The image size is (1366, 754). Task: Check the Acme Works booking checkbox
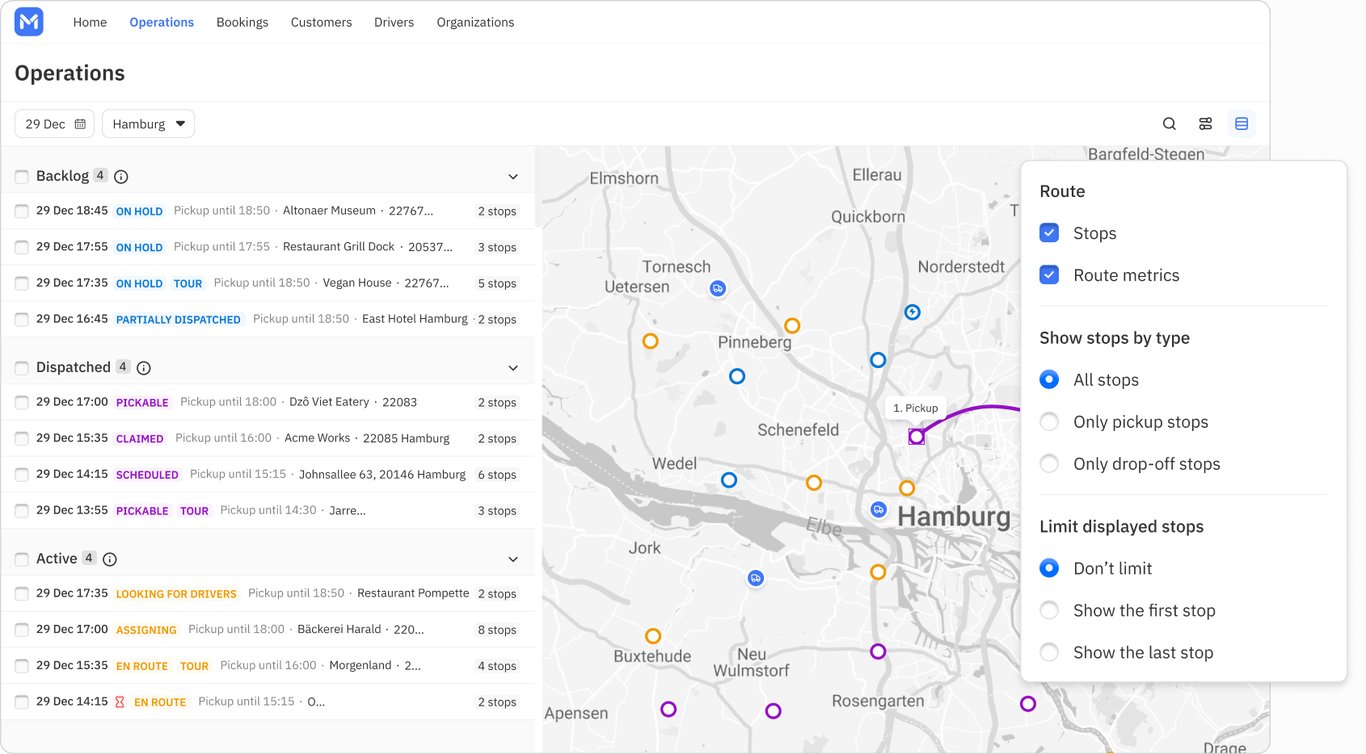[x=22, y=438]
